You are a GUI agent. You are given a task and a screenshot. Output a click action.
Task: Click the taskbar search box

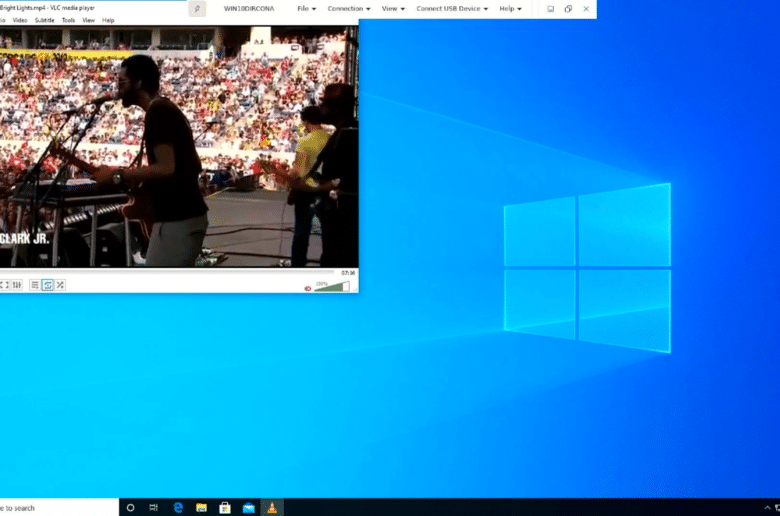(x=59, y=508)
